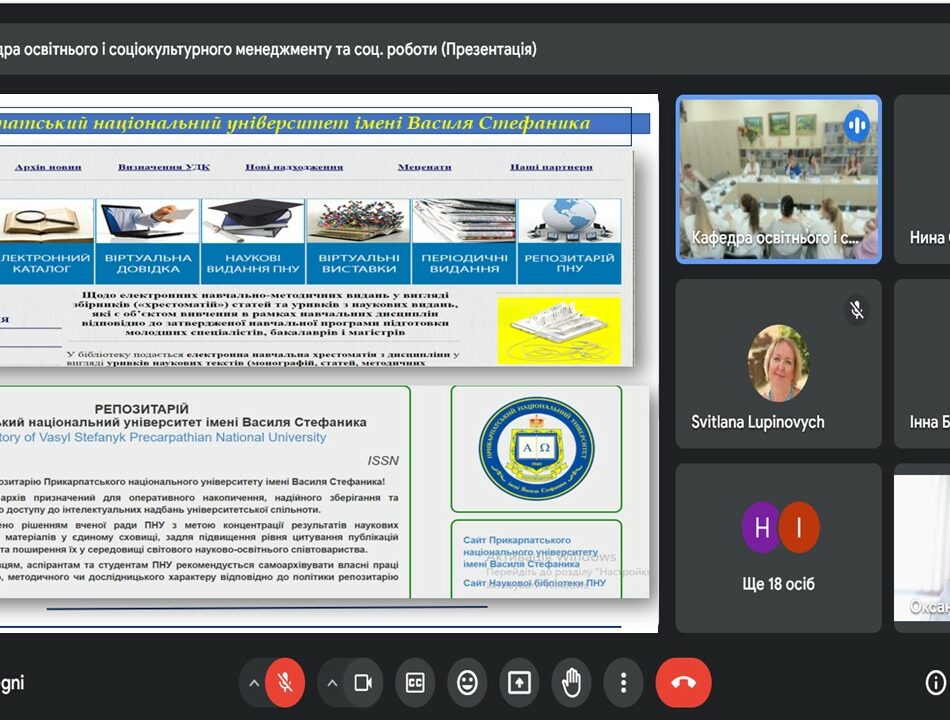The image size is (950, 720).
Task: Expand the video settings arrow beside the camera
Action: [333, 683]
